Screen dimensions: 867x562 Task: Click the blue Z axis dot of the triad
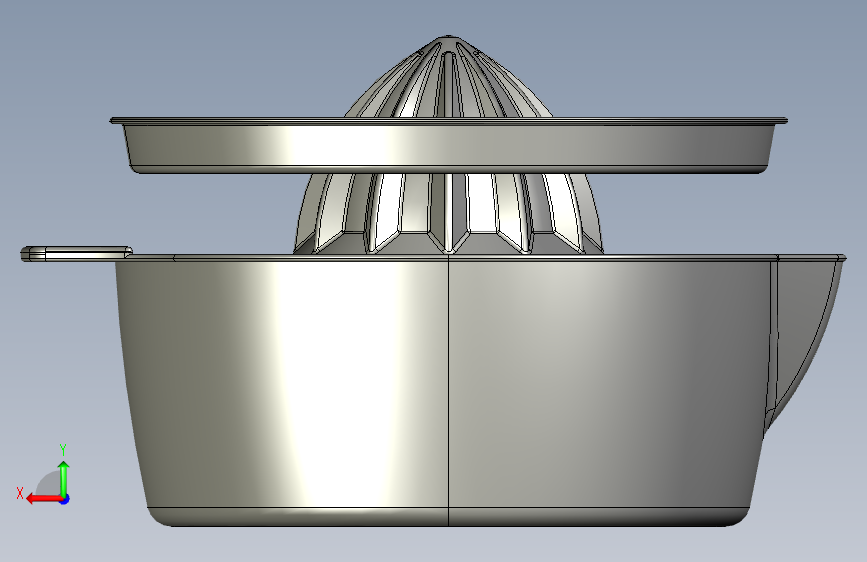coord(65,499)
